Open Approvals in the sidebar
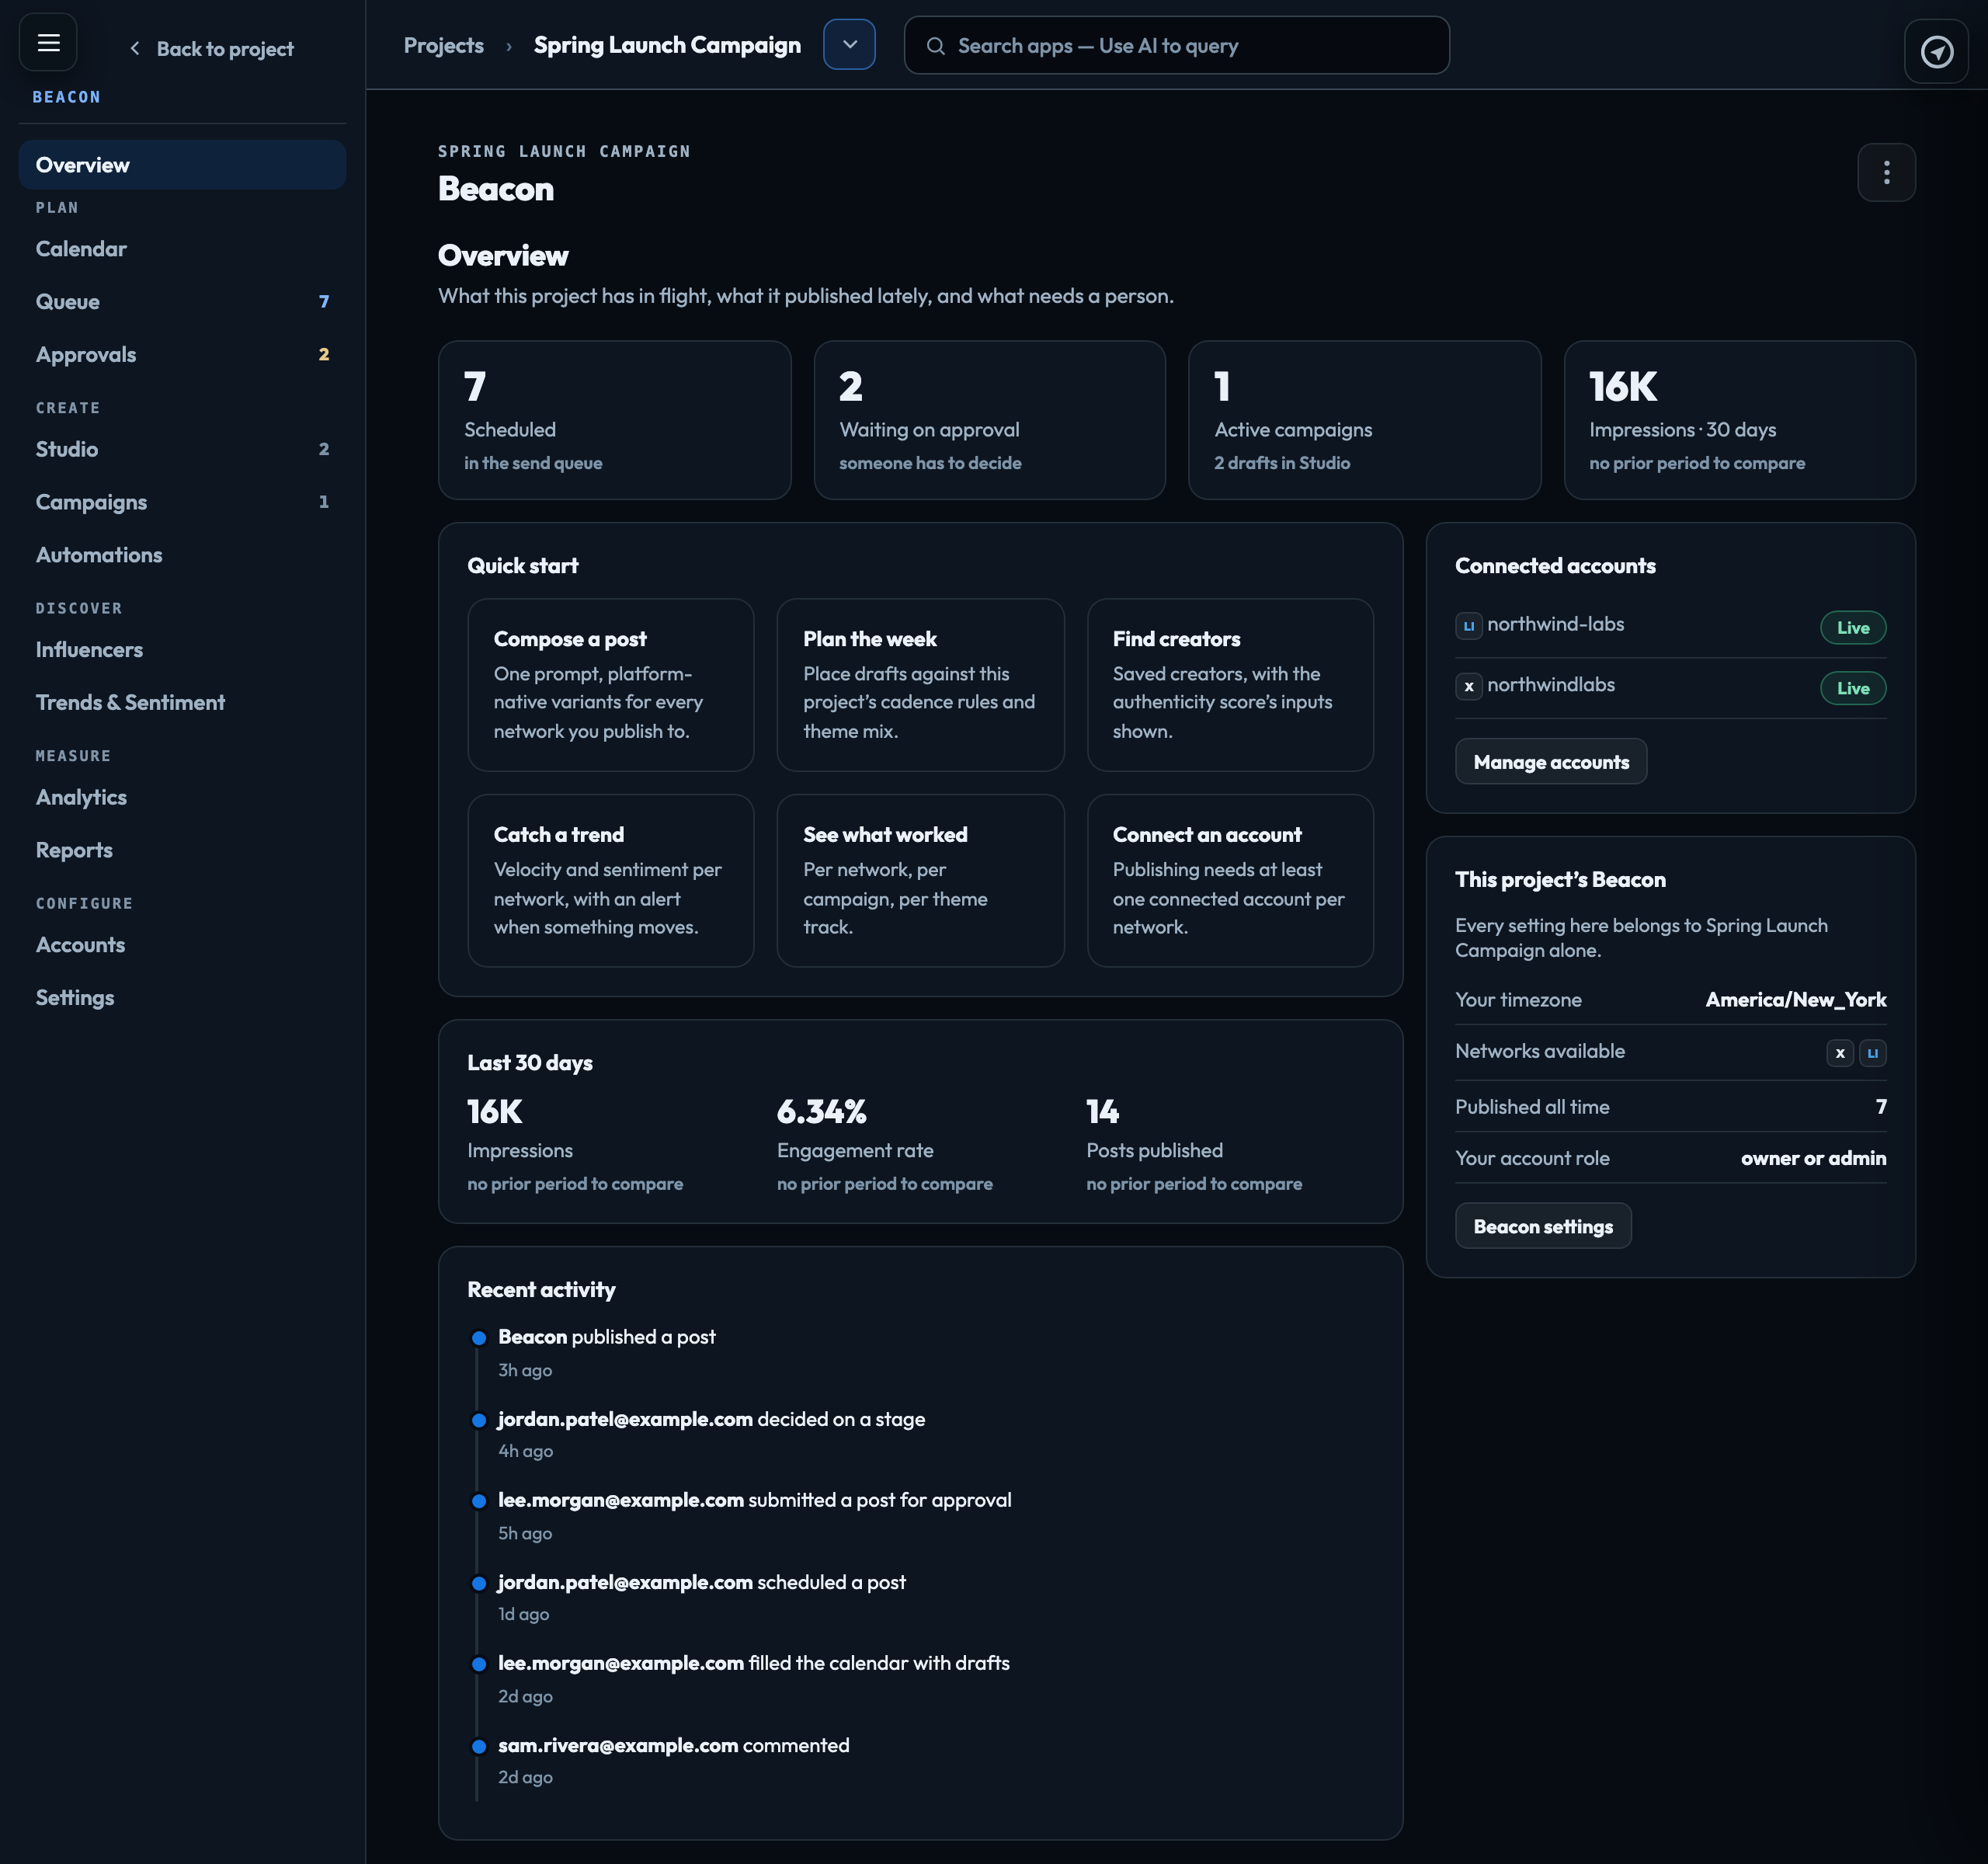 (182, 354)
